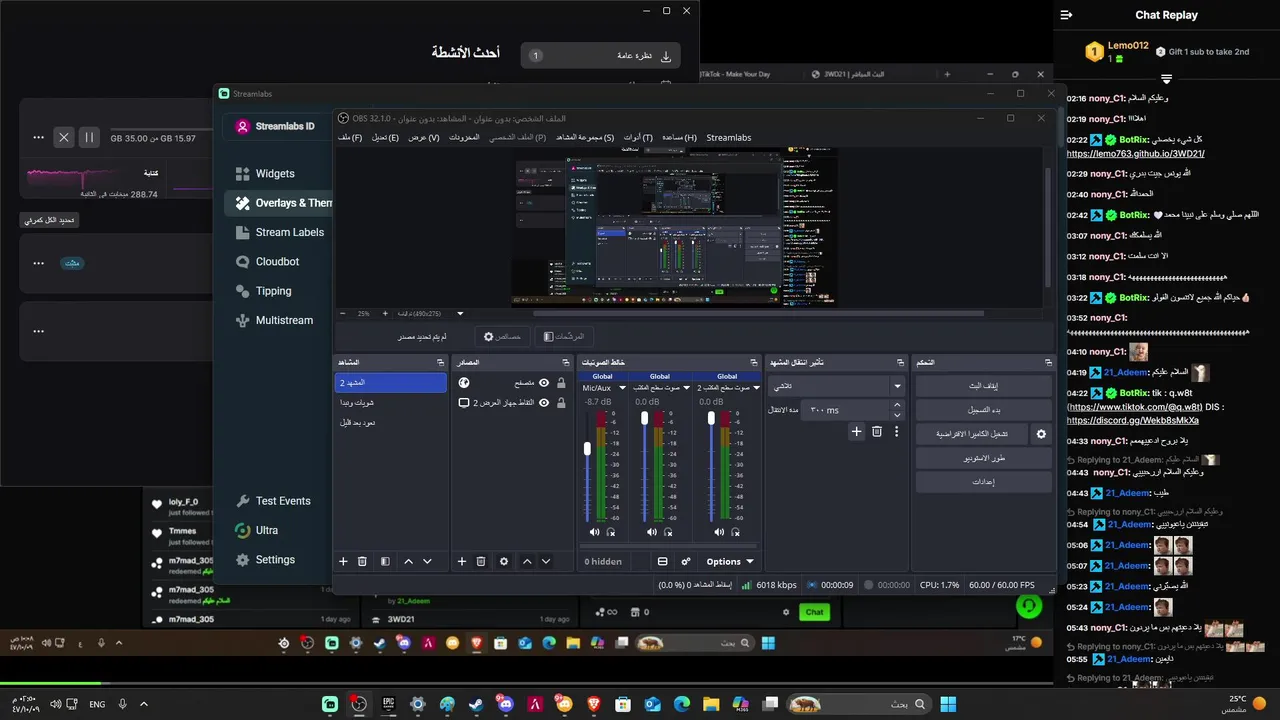Open advanced audio properties gears icon
Screen dimensions: 1280x720
coord(686,562)
